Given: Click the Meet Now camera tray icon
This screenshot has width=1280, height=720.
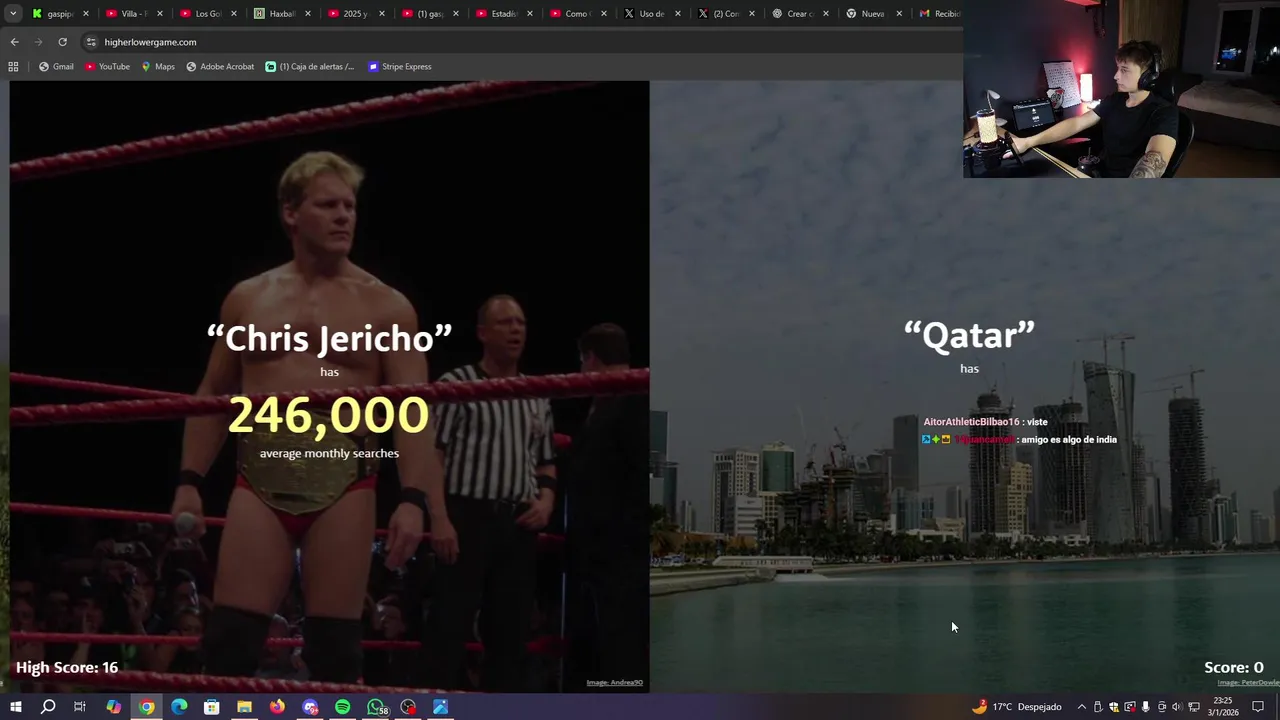Looking at the screenshot, I should [1162, 707].
